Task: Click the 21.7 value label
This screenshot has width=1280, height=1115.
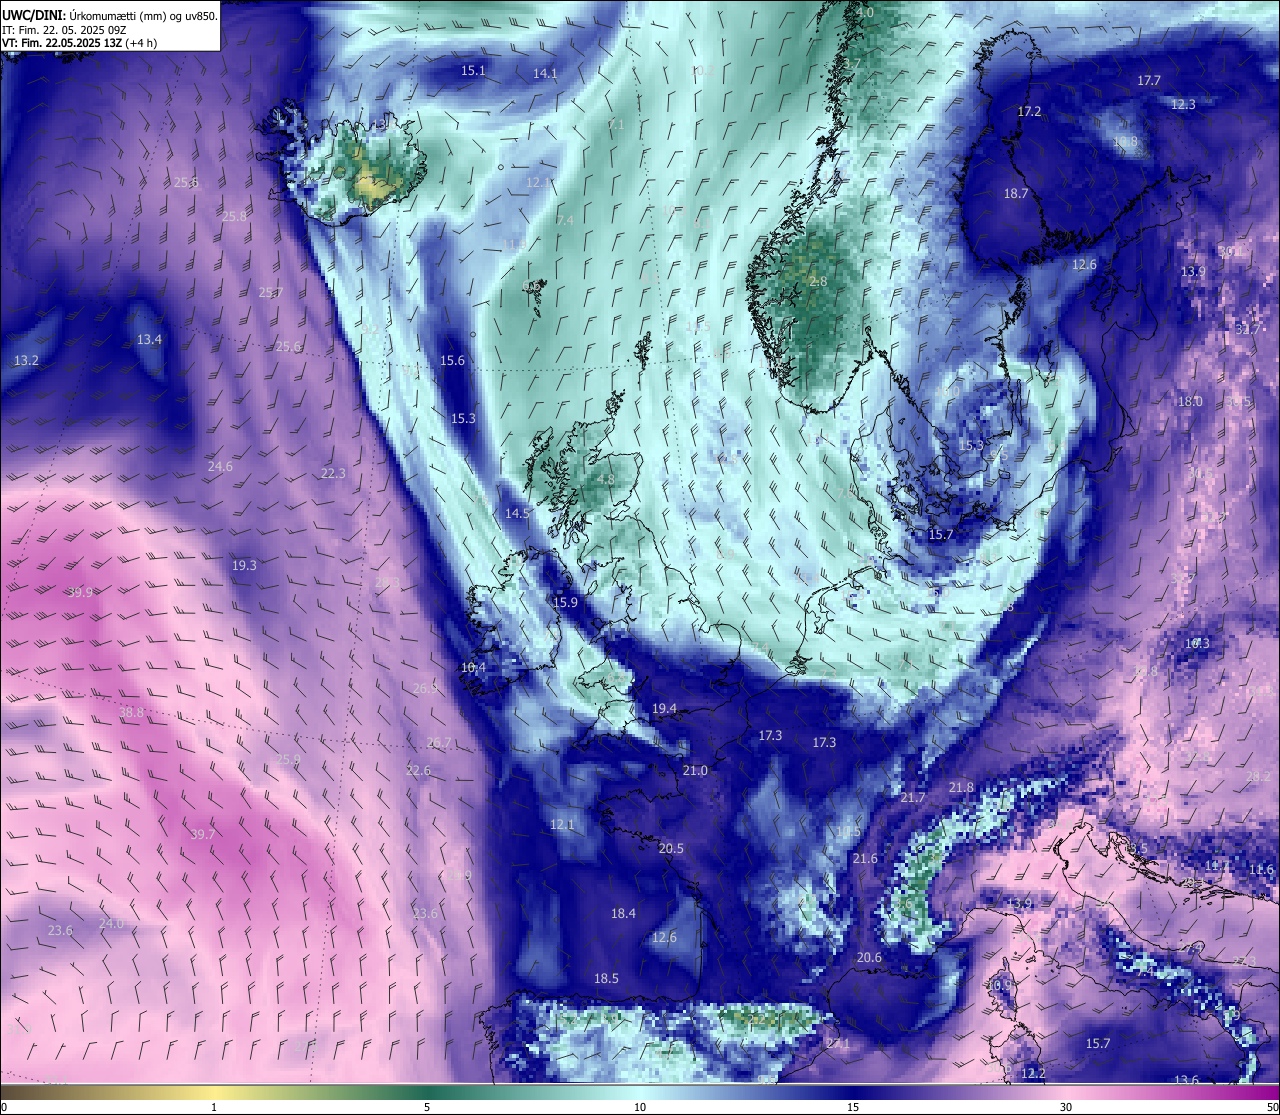Action: (913, 798)
